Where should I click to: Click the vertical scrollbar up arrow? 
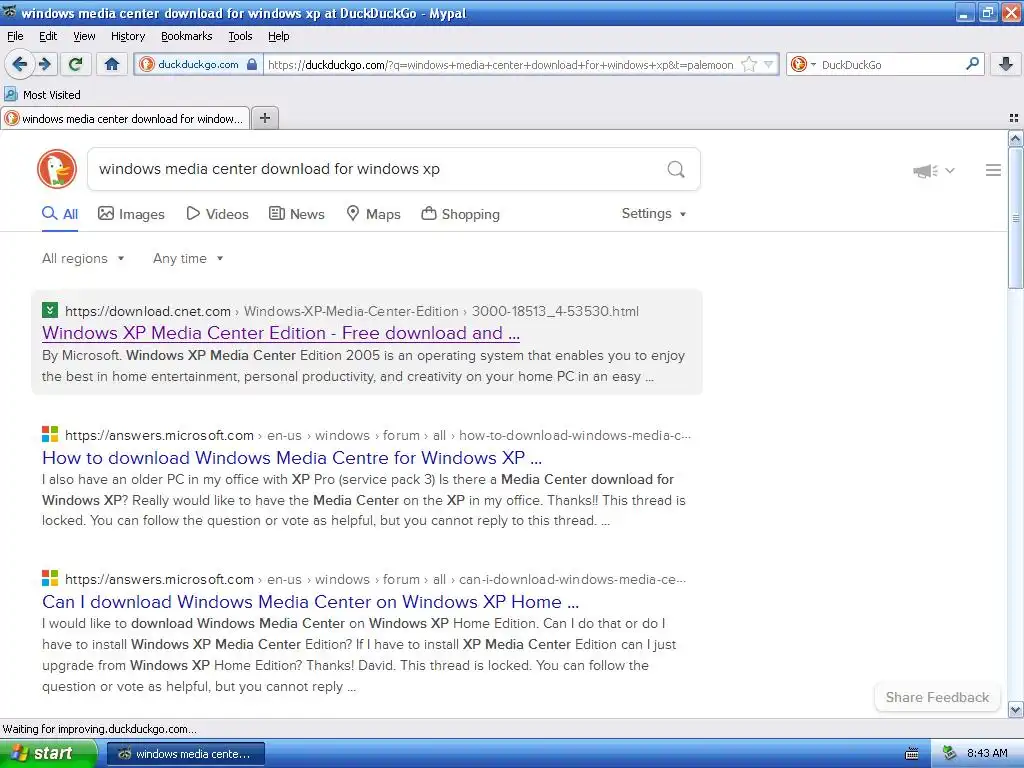[1016, 138]
